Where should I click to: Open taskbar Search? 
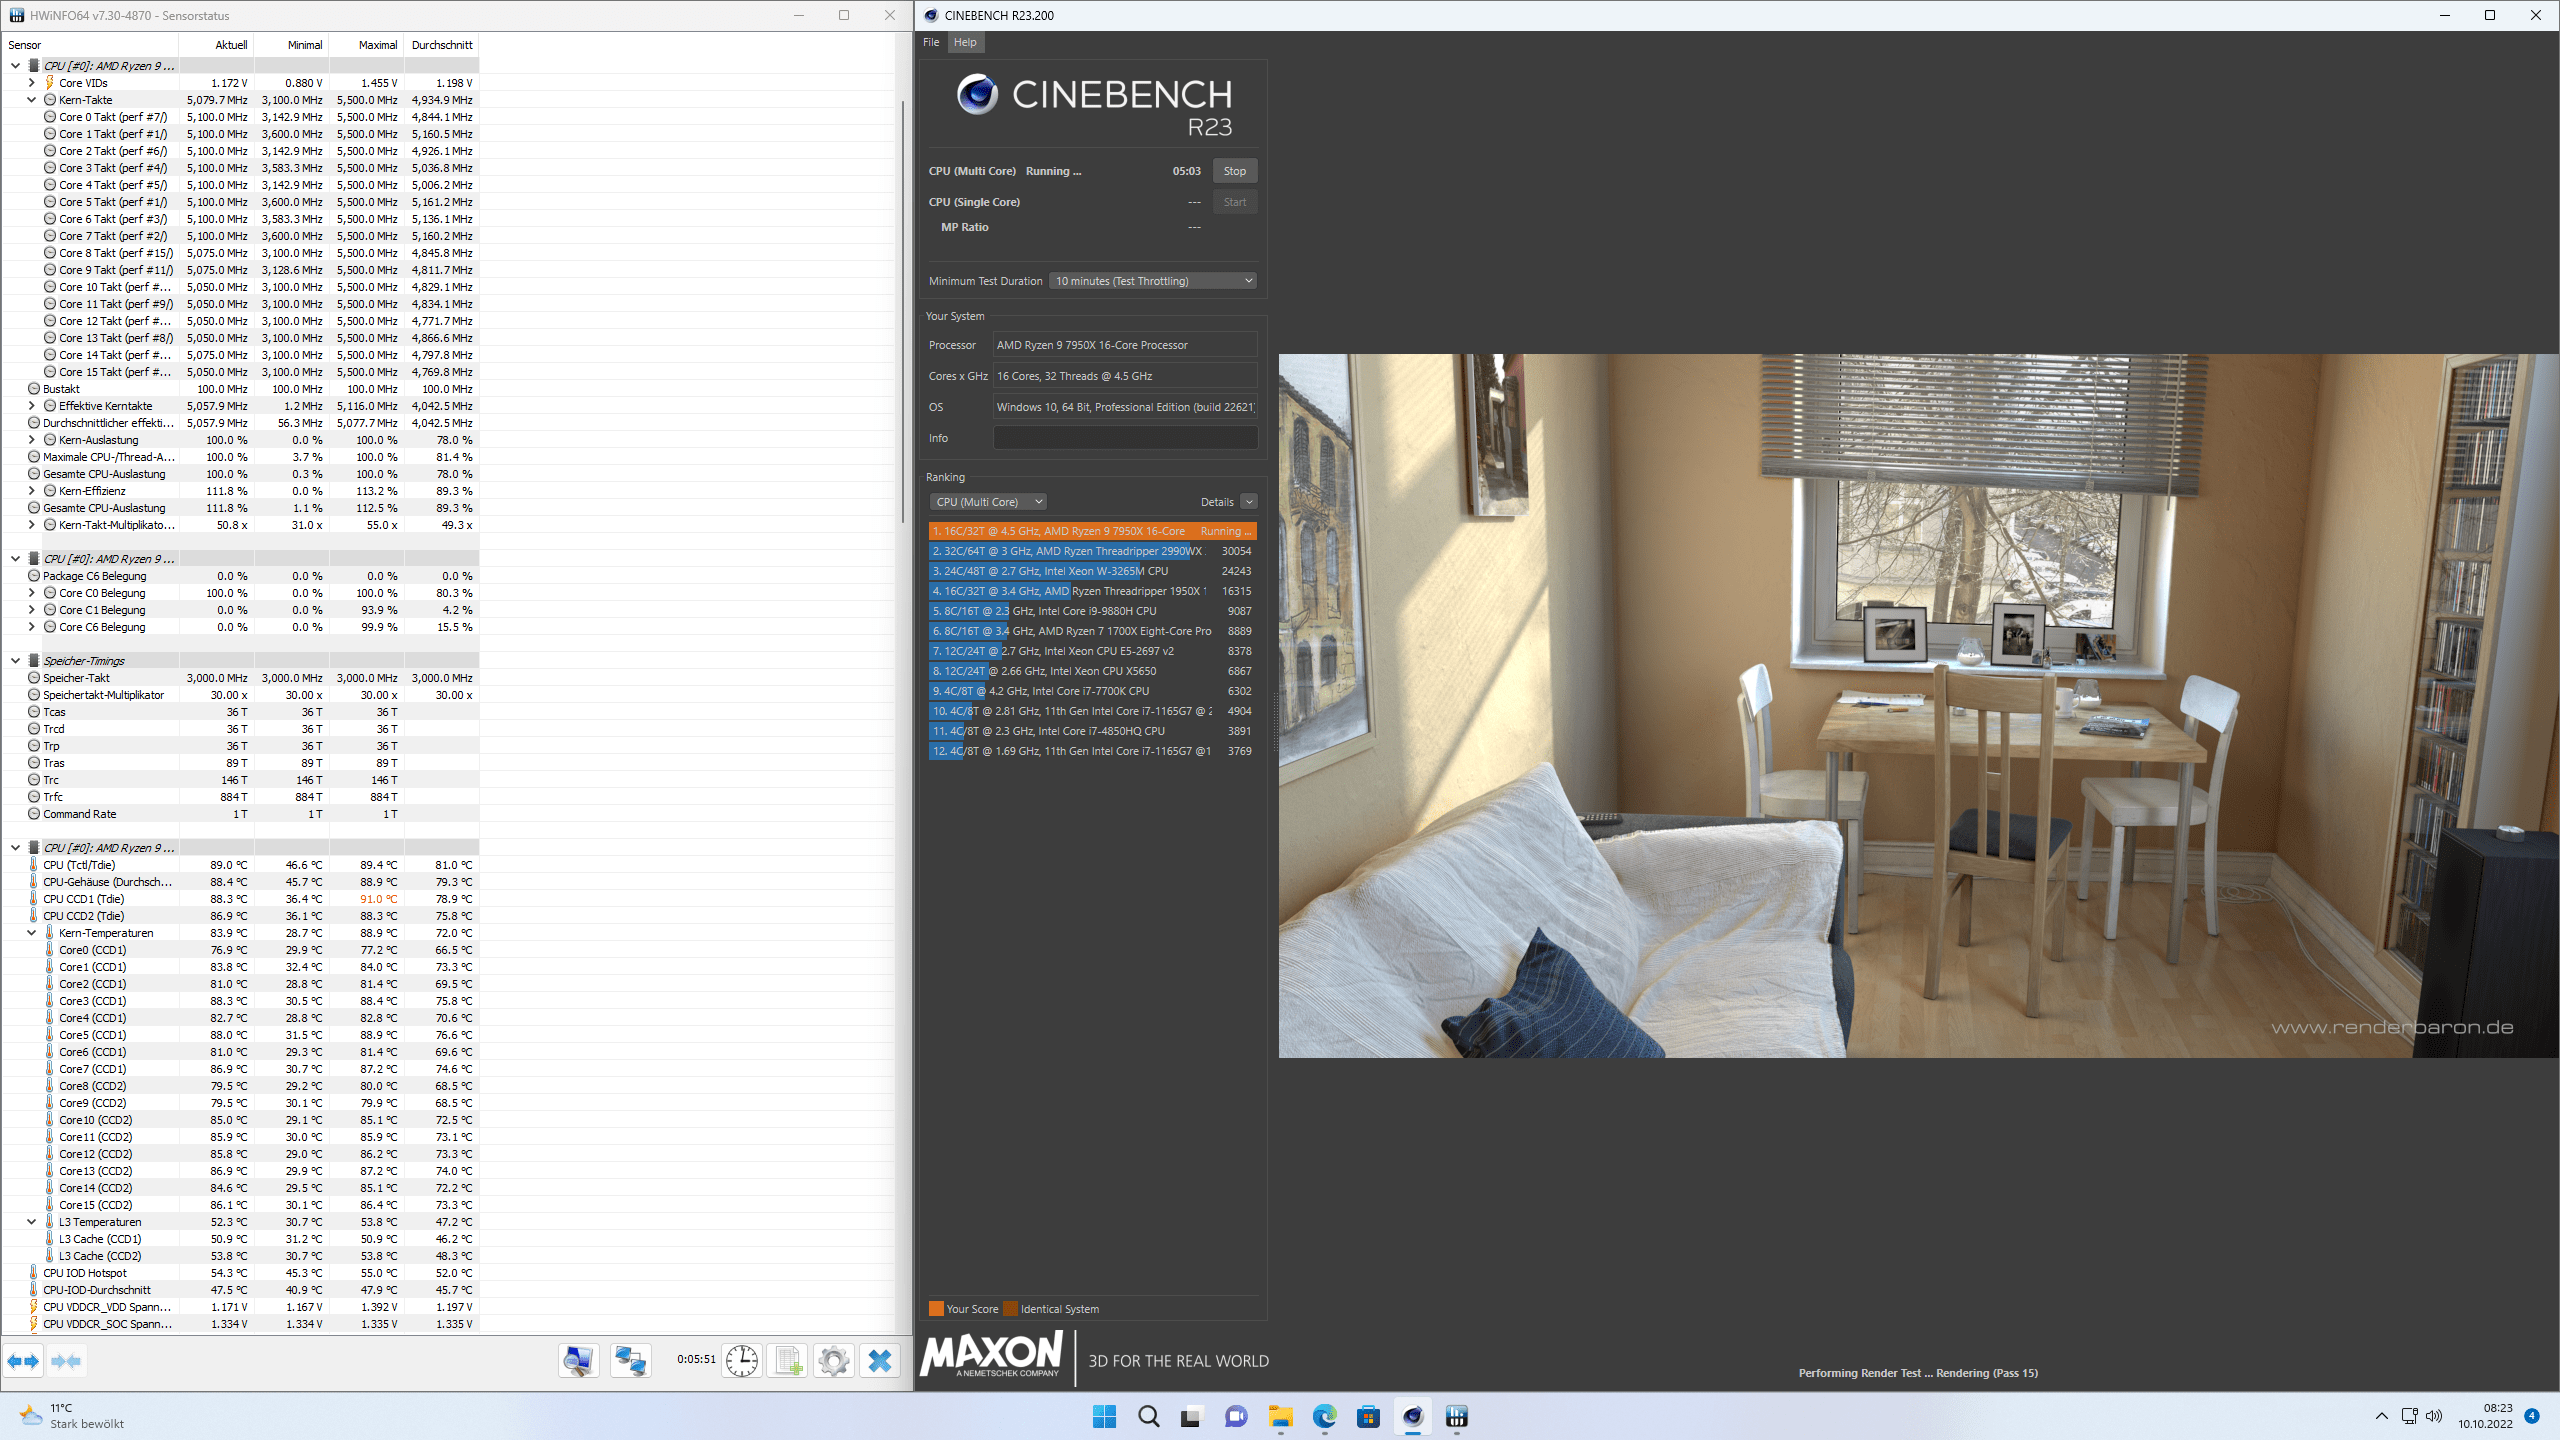(1148, 1416)
